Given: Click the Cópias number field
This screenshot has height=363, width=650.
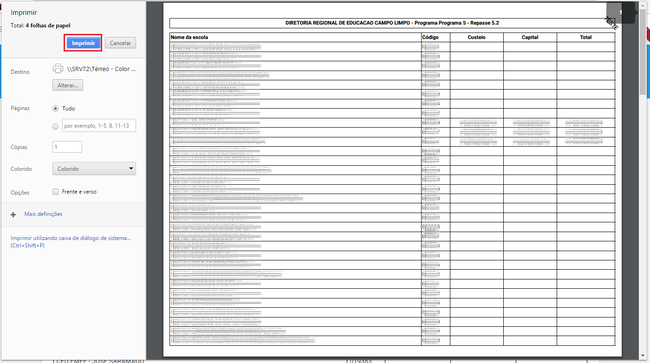Looking at the screenshot, I should (x=67, y=147).
